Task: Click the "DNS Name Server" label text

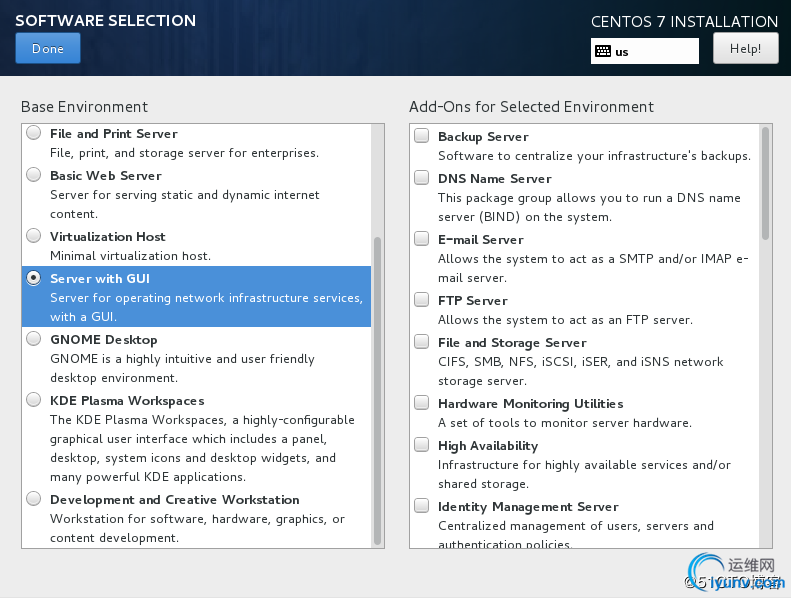Action: click(494, 179)
